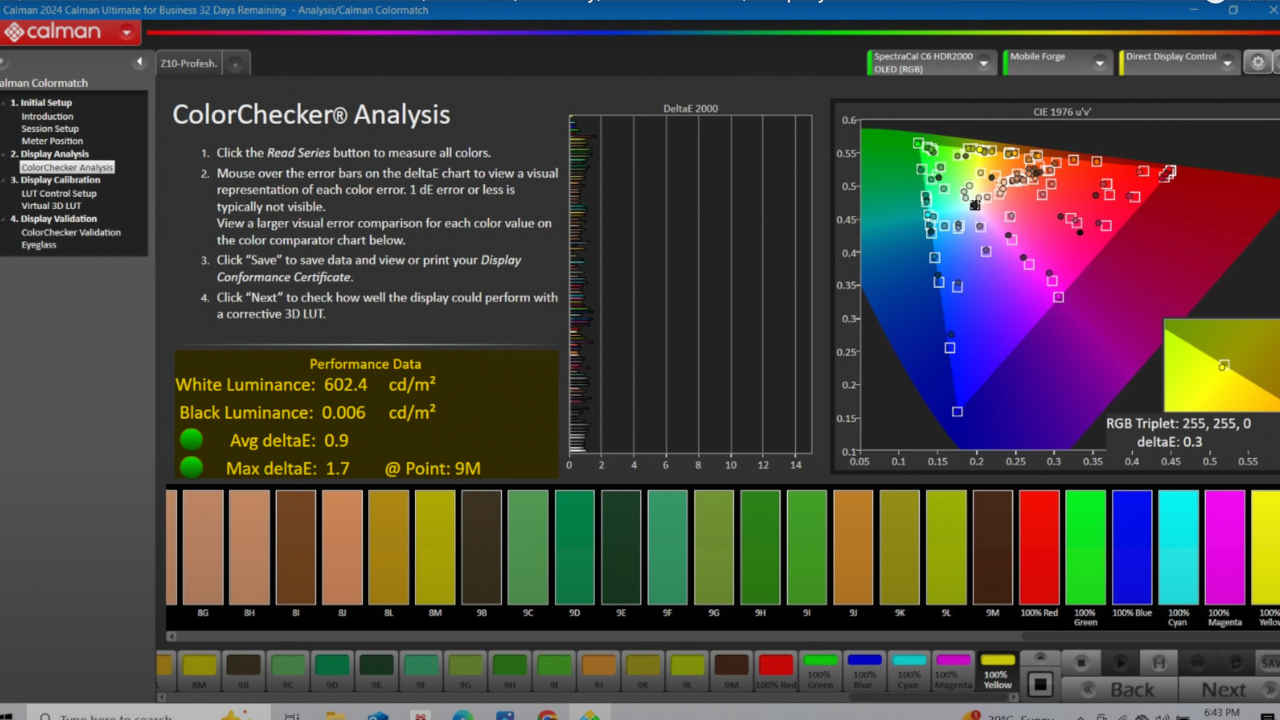This screenshot has height=720, width=1280.
Task: Select 100% Green pattern button in strip
Action: (x=820, y=672)
